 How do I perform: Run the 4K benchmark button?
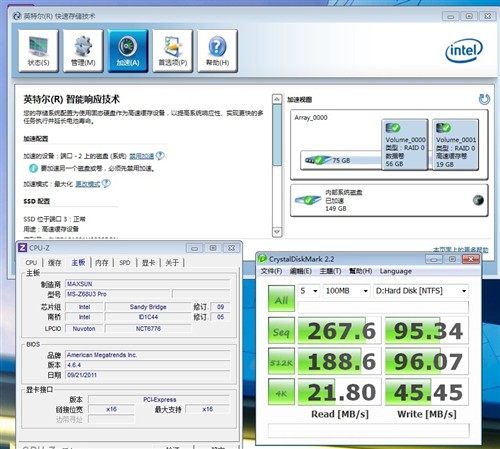pos(281,392)
